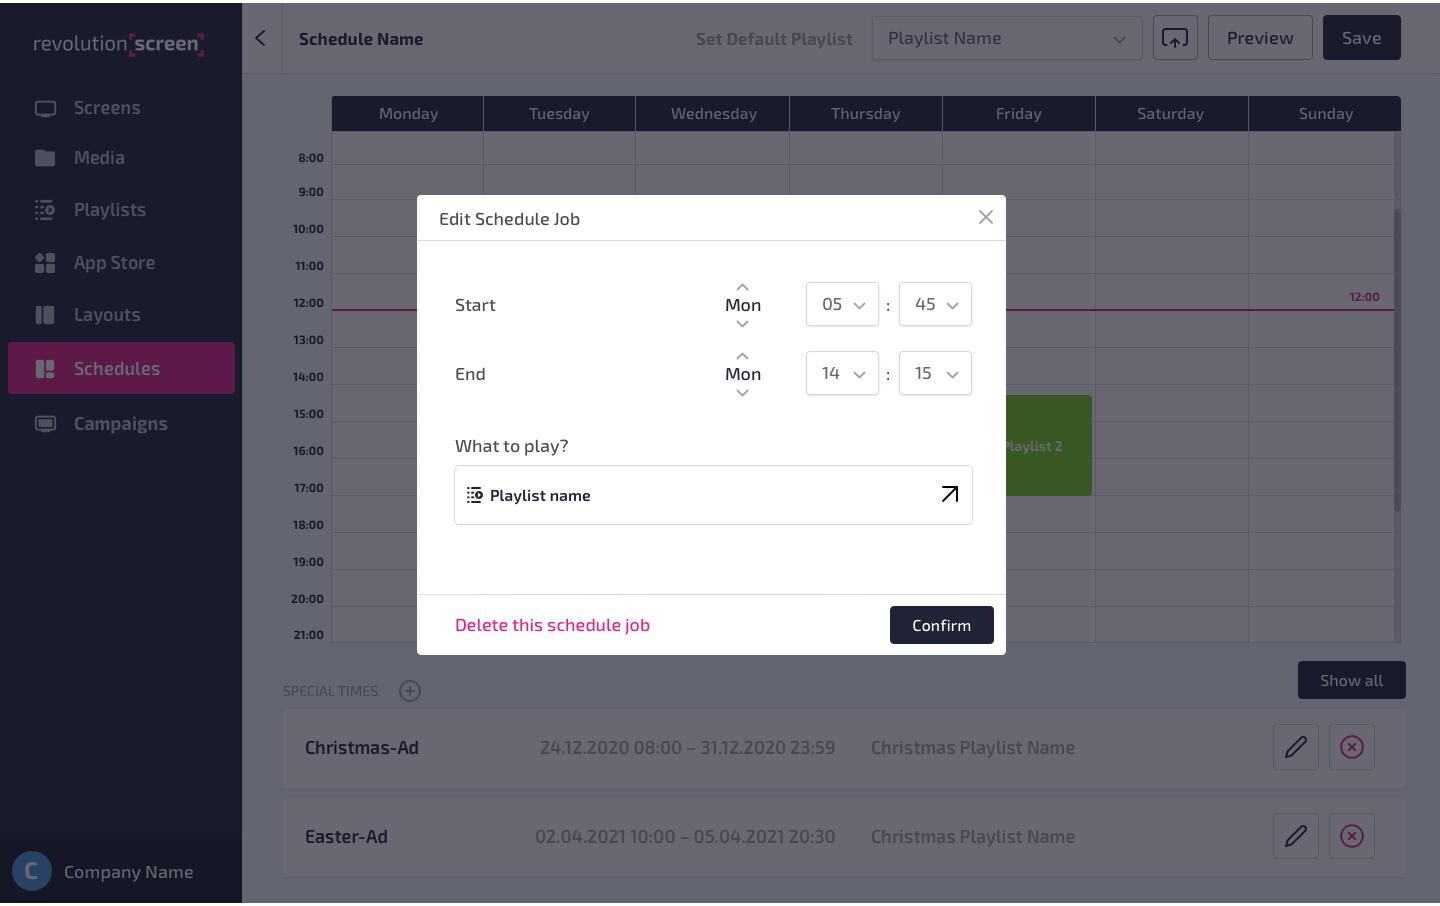This screenshot has width=1440, height=906.
Task: Click the open-playlist arrow icon
Action: 949,494
